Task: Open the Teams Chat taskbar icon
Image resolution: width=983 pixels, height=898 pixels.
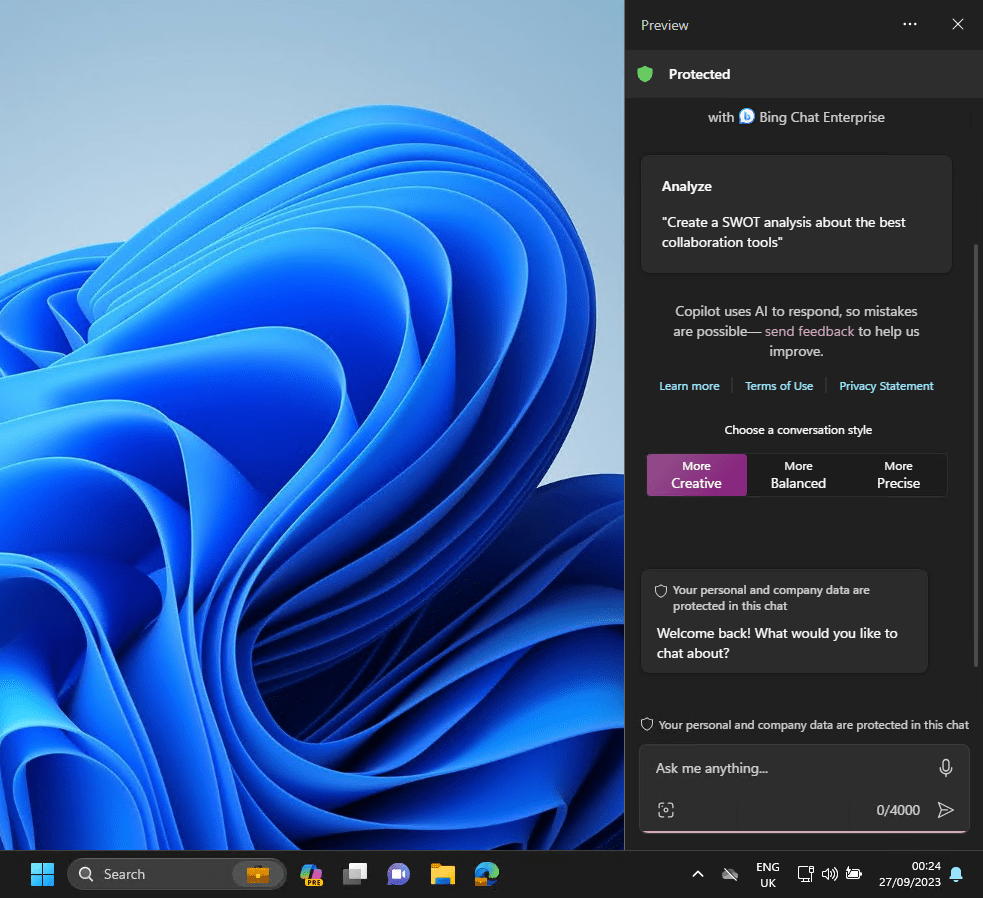Action: click(x=399, y=874)
